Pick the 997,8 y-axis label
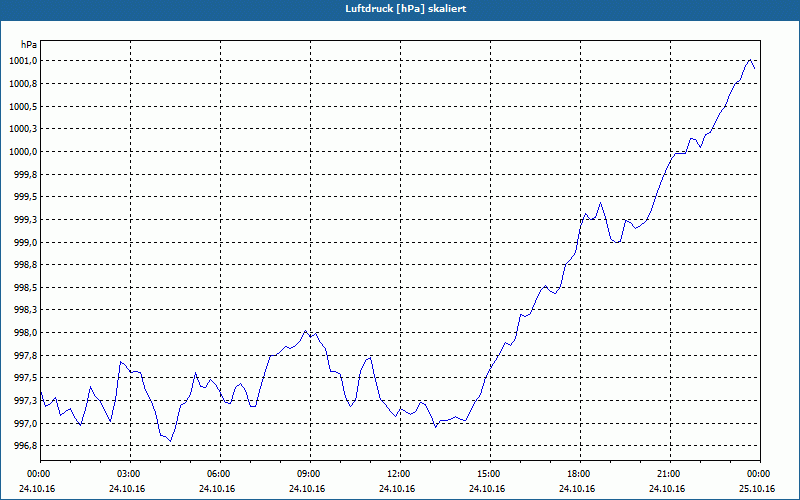The height and width of the screenshot is (500, 800). (26, 356)
